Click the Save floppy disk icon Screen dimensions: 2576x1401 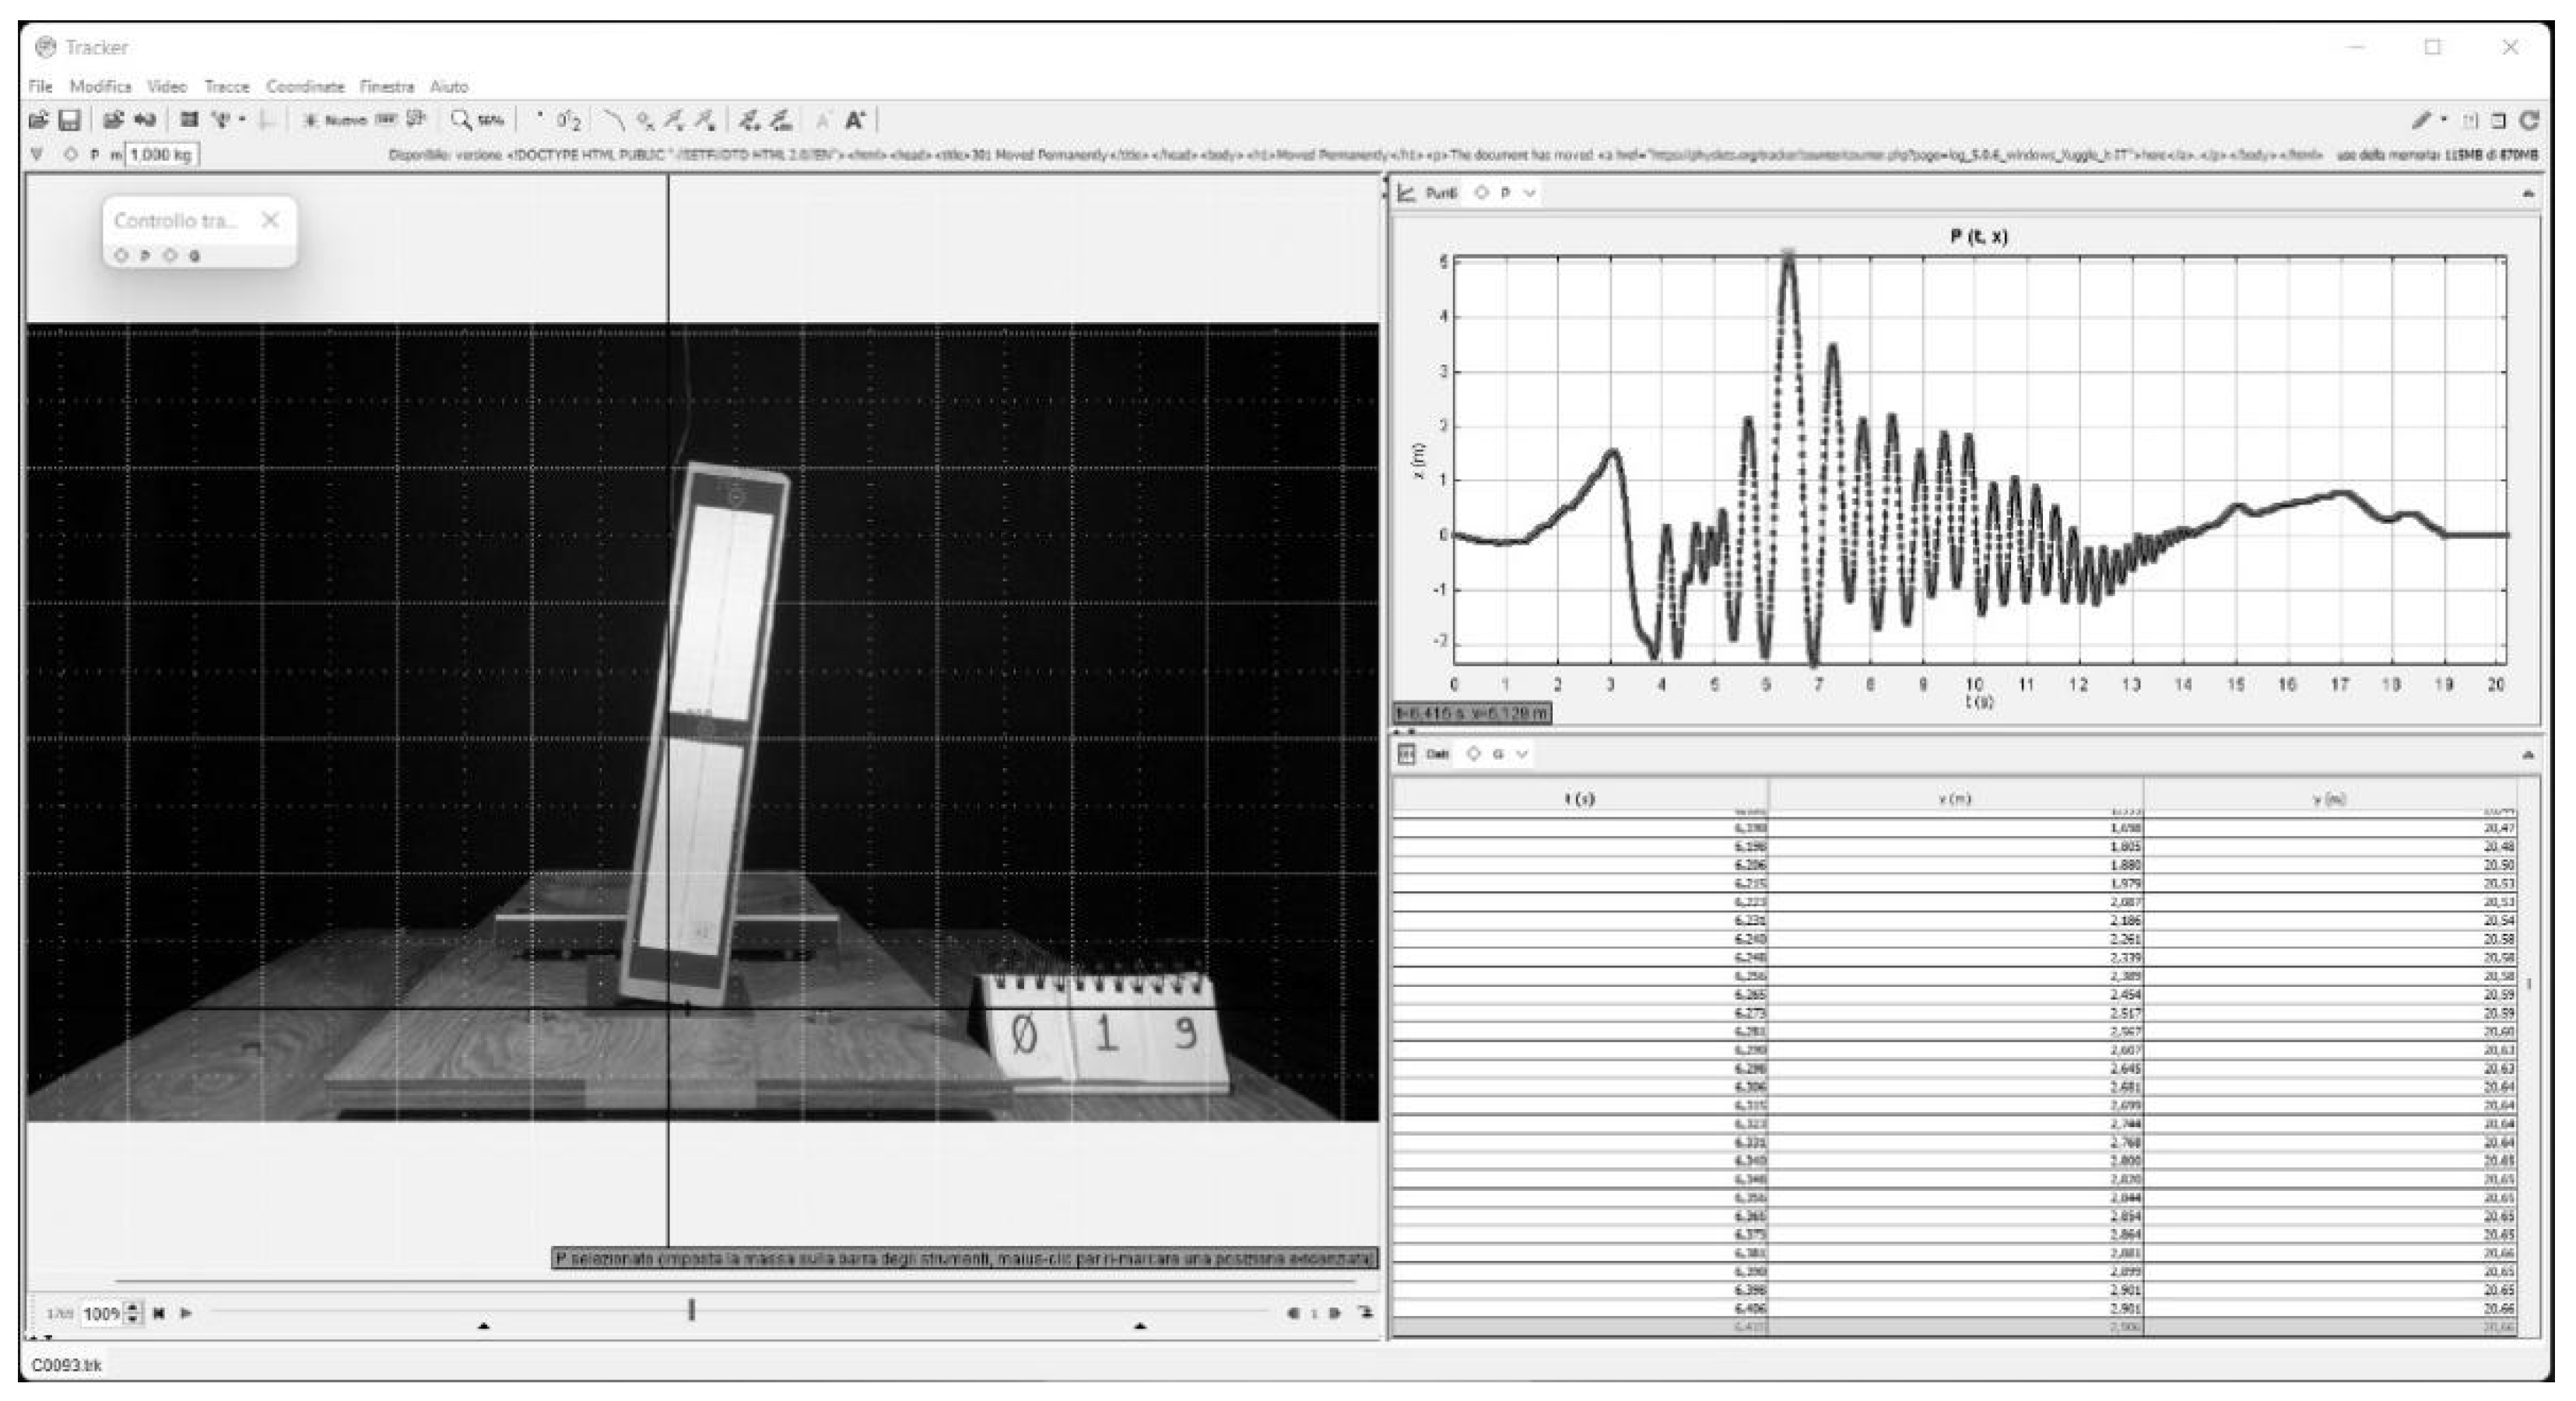point(69,121)
